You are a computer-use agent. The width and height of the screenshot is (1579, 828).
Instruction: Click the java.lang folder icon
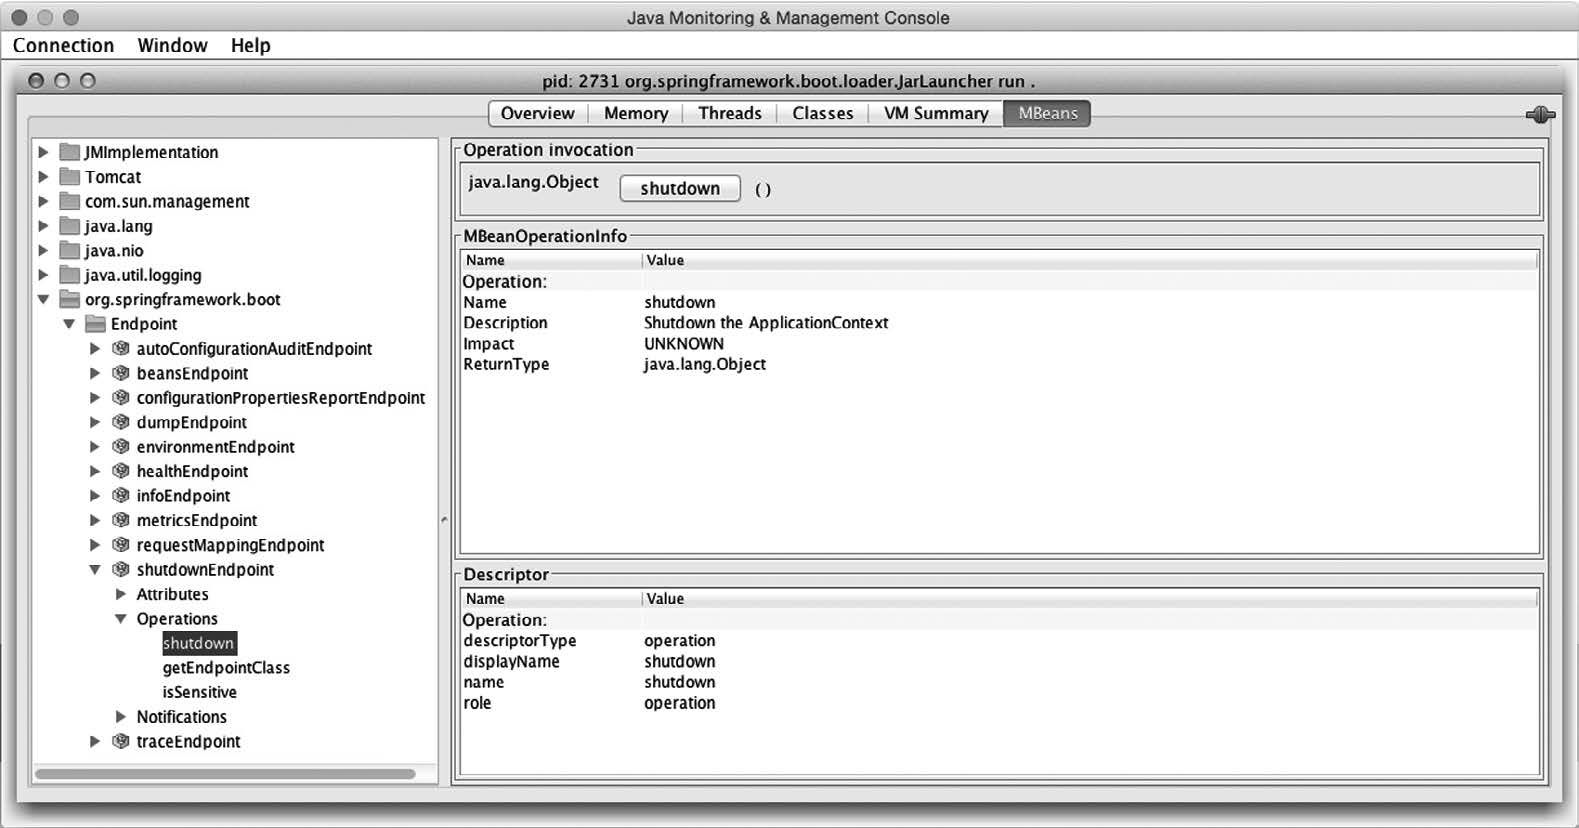(69, 226)
